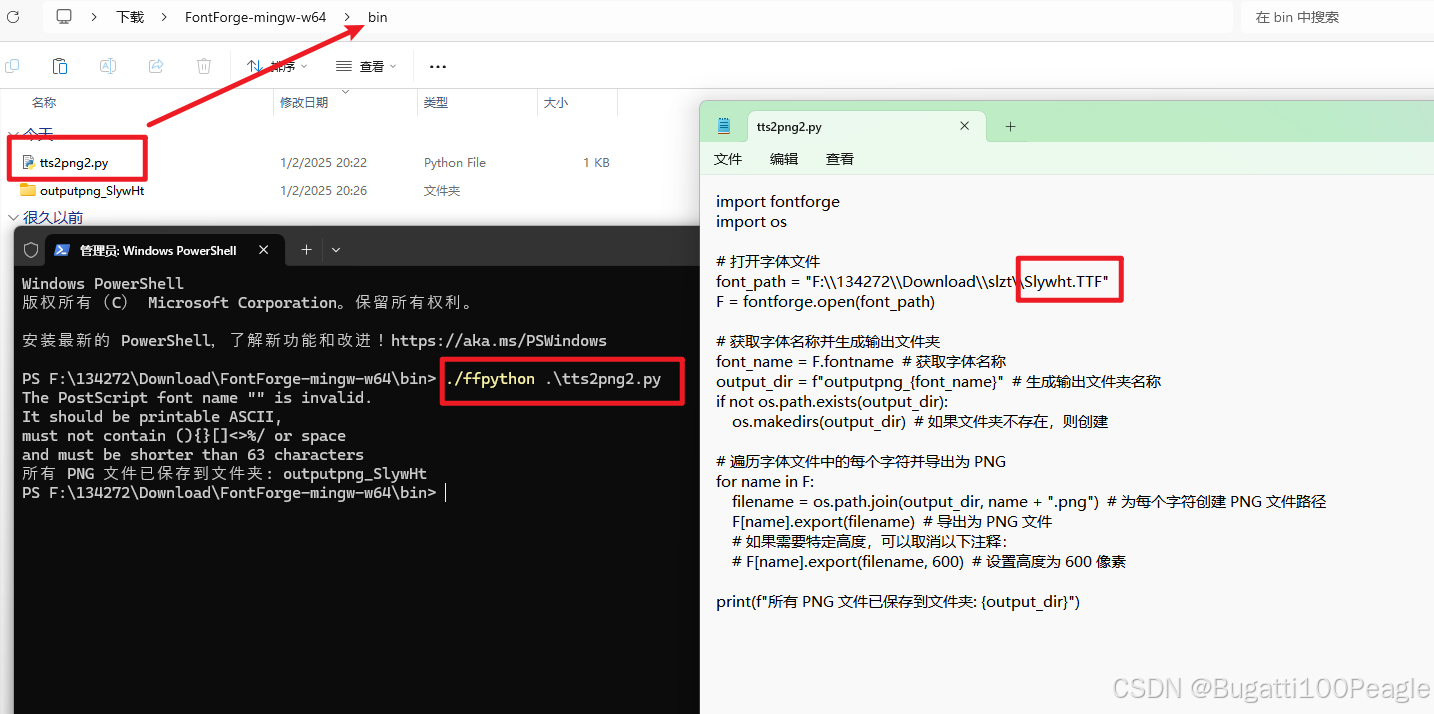Click the 1/2/2025 20:26 modified date cell
Image resolution: width=1434 pixels, height=714 pixels.
323,190
